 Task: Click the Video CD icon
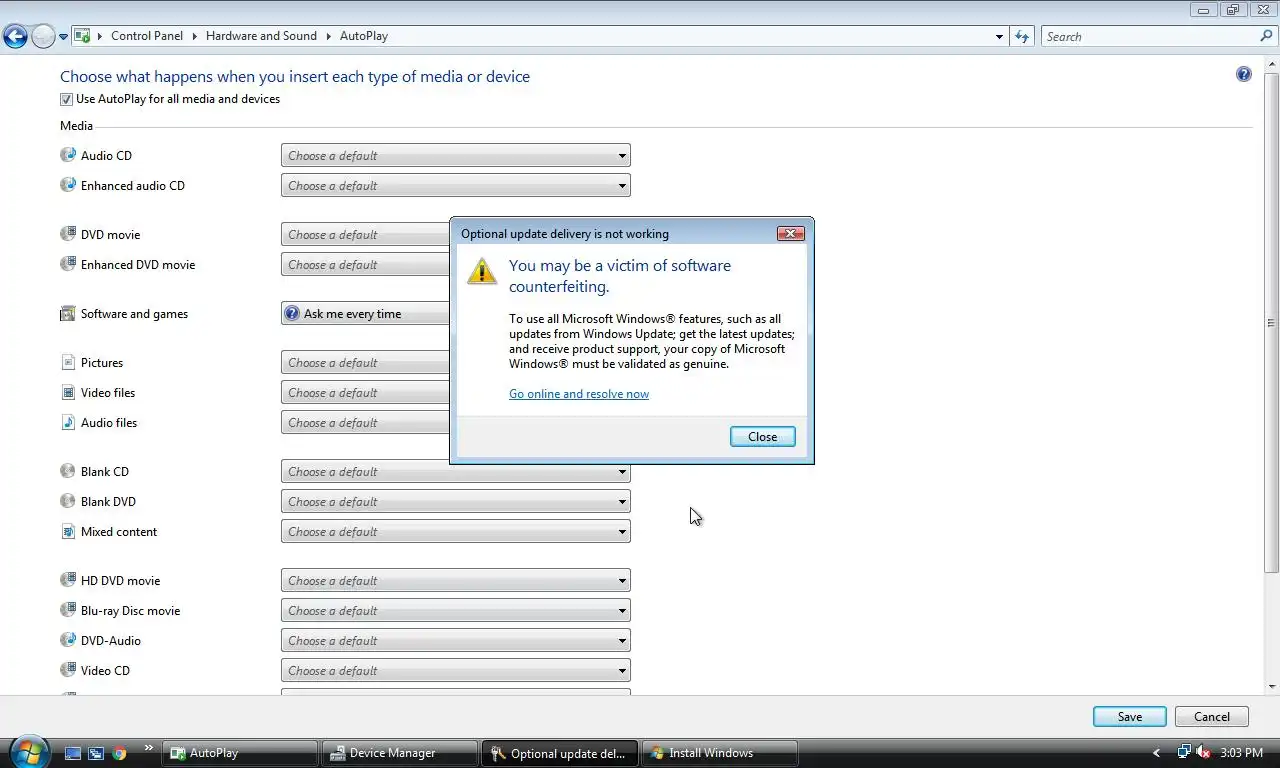(68, 670)
